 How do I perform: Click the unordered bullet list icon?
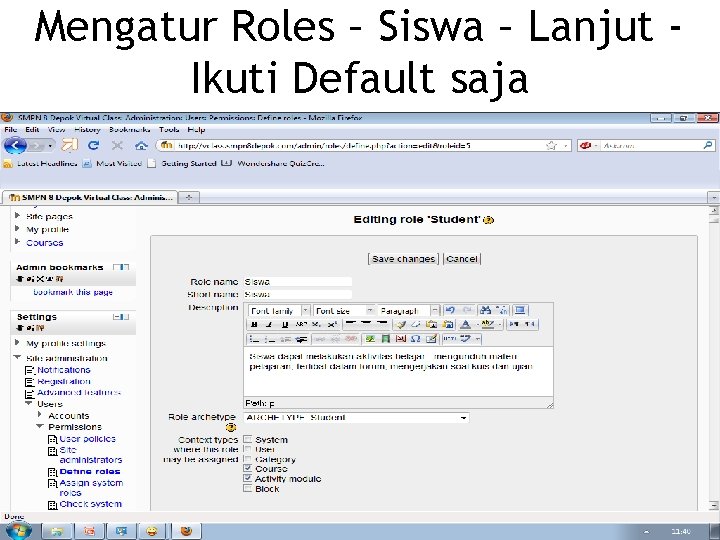[254, 339]
